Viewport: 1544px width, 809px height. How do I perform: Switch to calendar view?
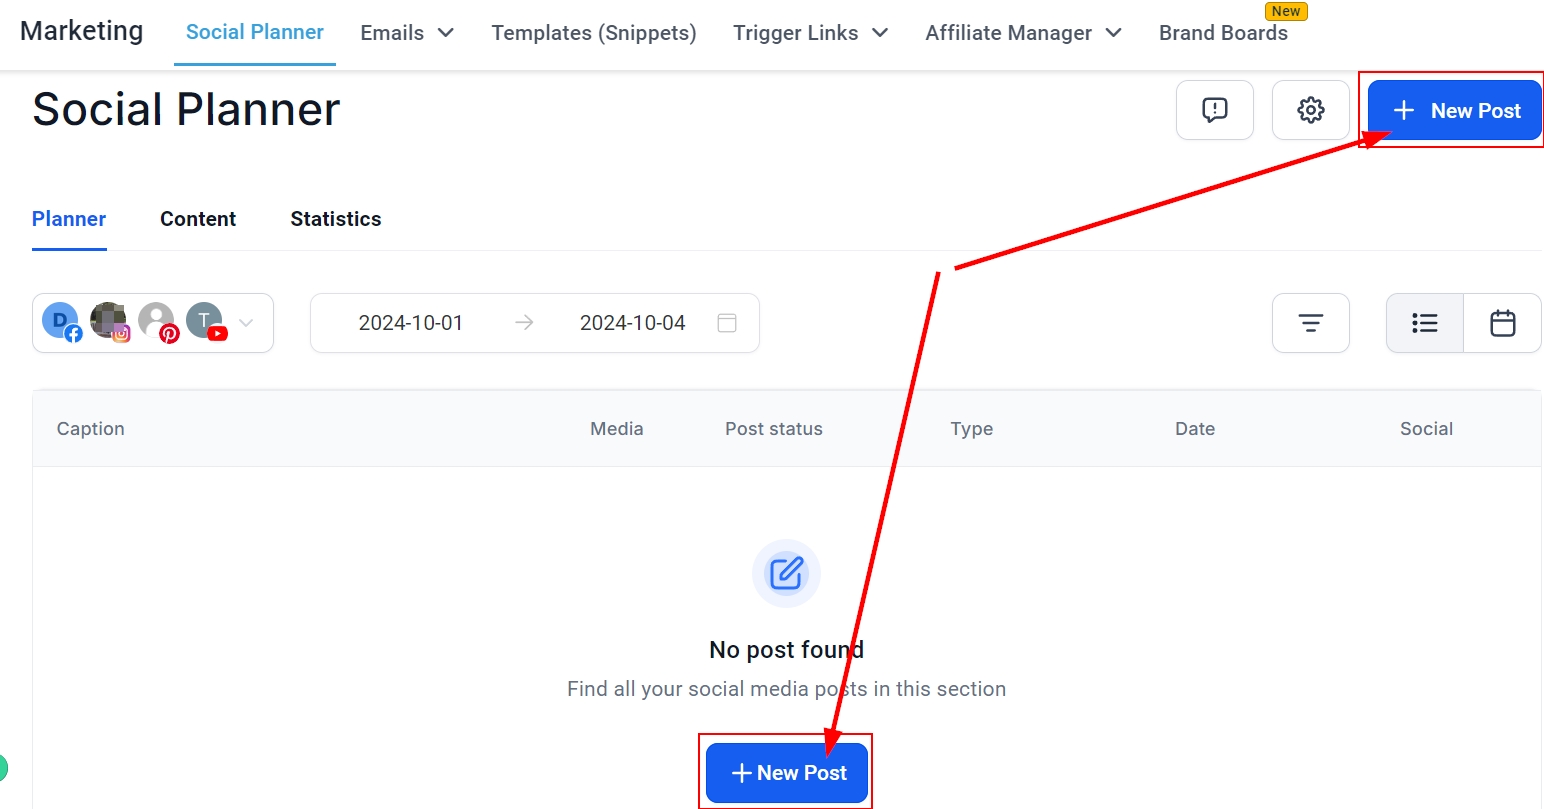point(1502,323)
